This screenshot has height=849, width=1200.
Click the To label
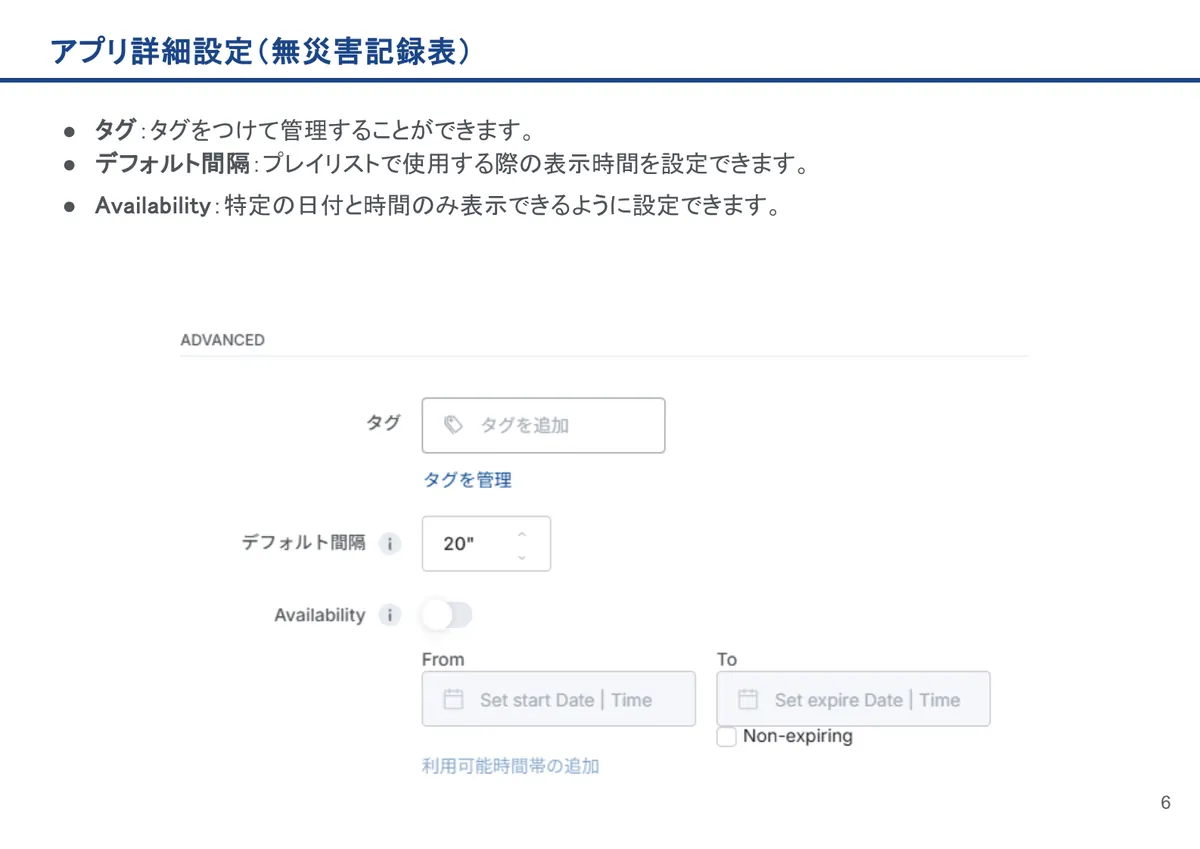(727, 659)
